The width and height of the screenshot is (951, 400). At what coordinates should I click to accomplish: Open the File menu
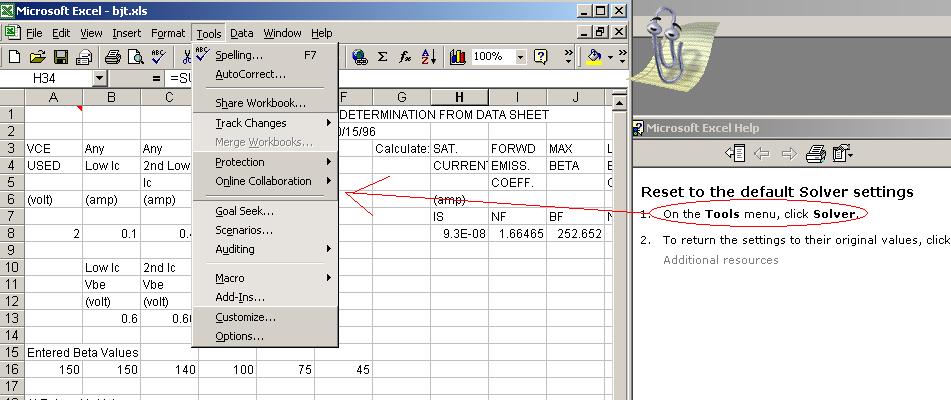click(35, 33)
